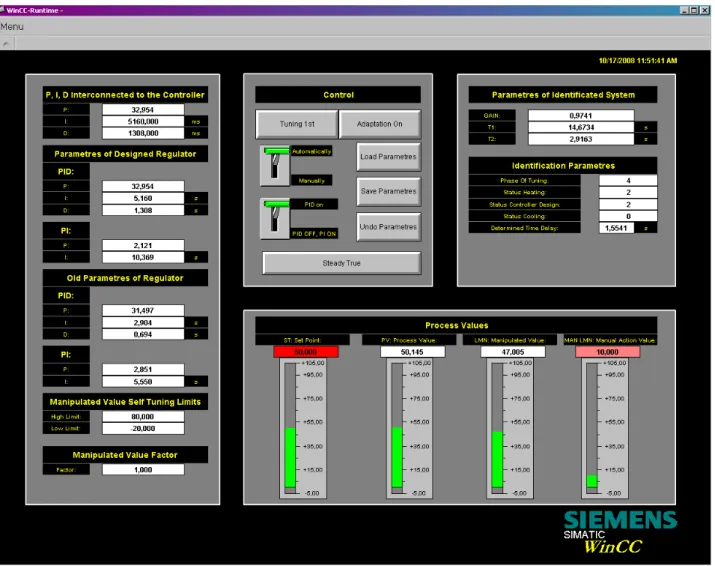Select designed PID I field 5,160
This screenshot has width=715, height=566.
[143, 198]
